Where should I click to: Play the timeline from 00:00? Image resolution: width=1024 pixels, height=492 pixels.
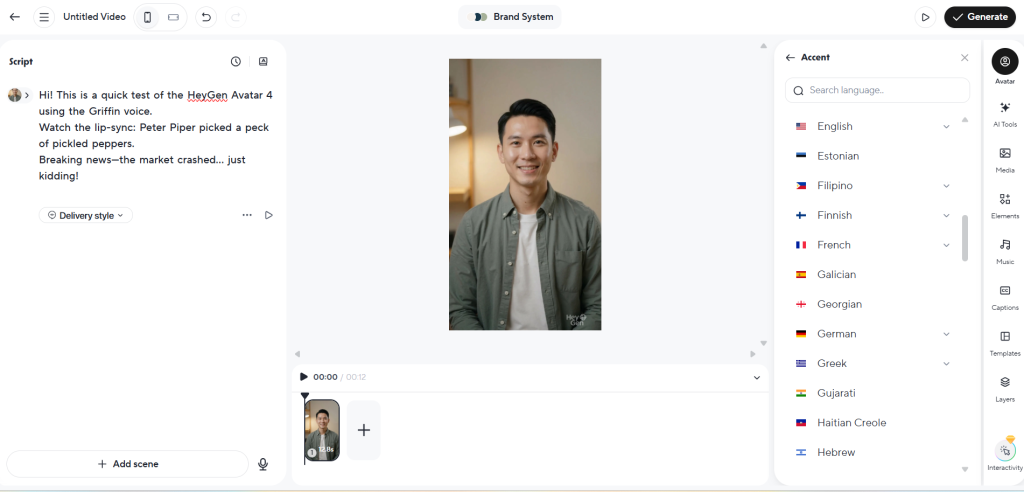click(x=304, y=377)
